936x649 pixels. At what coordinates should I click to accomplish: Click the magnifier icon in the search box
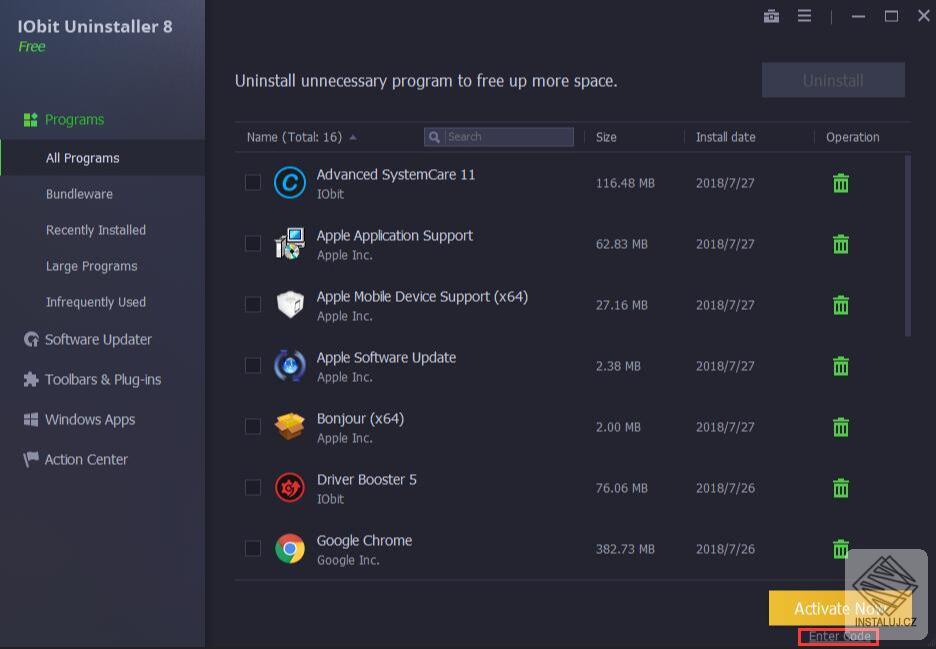tap(433, 136)
